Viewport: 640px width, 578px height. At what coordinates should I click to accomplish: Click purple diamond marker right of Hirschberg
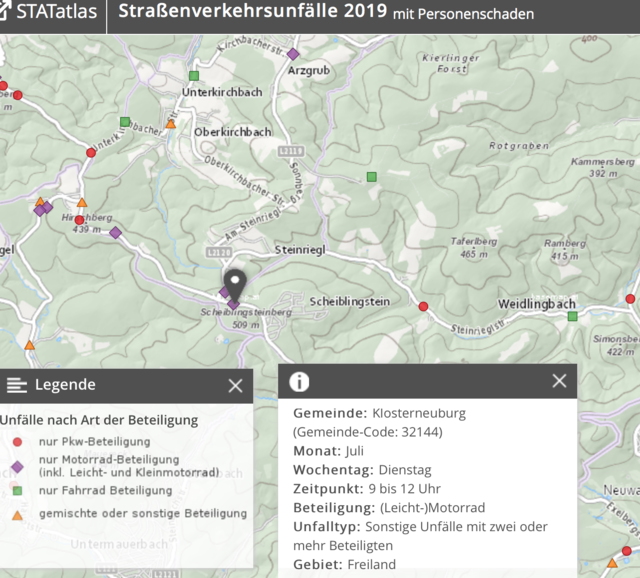116,233
